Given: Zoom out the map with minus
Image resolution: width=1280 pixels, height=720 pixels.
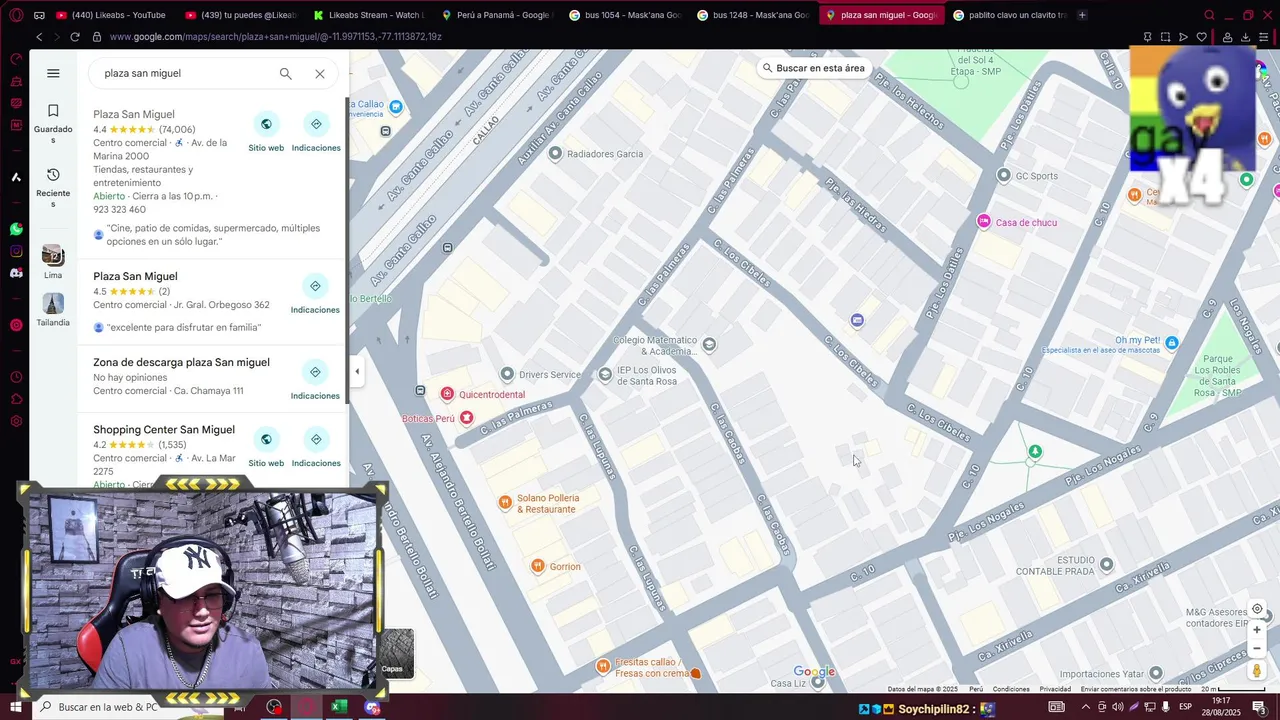Looking at the screenshot, I should (x=1257, y=648).
